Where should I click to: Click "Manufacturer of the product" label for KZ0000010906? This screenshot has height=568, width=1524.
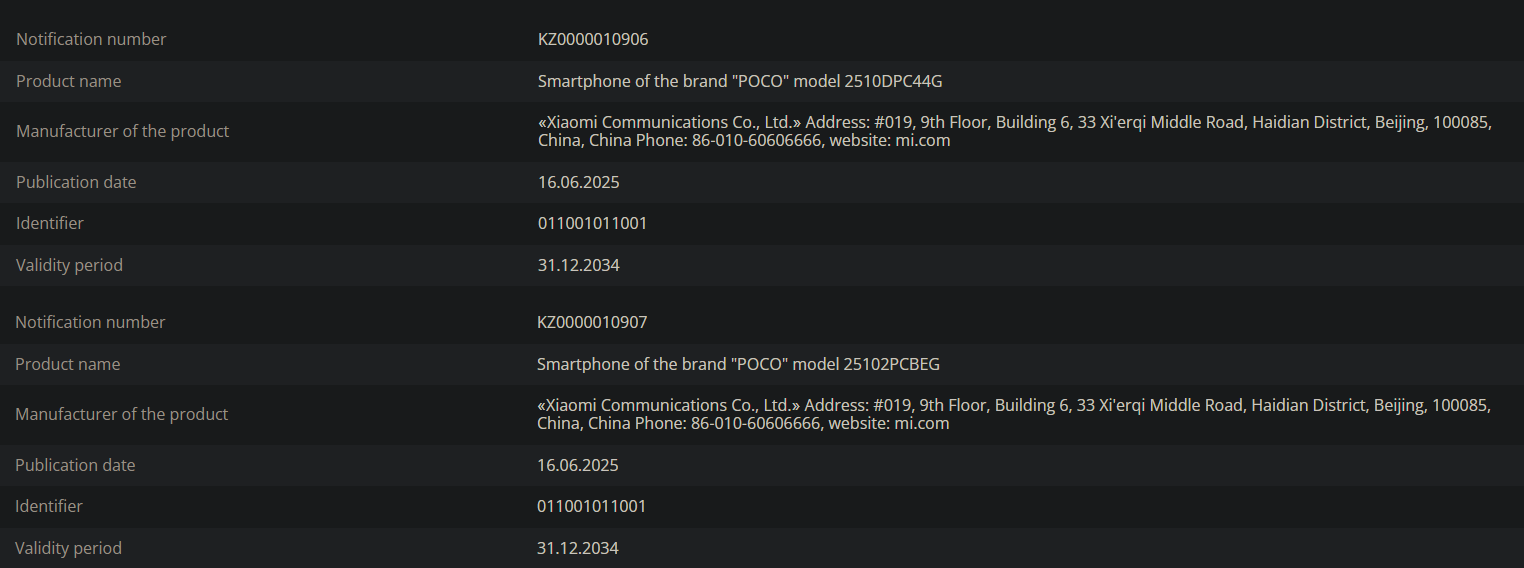122,131
